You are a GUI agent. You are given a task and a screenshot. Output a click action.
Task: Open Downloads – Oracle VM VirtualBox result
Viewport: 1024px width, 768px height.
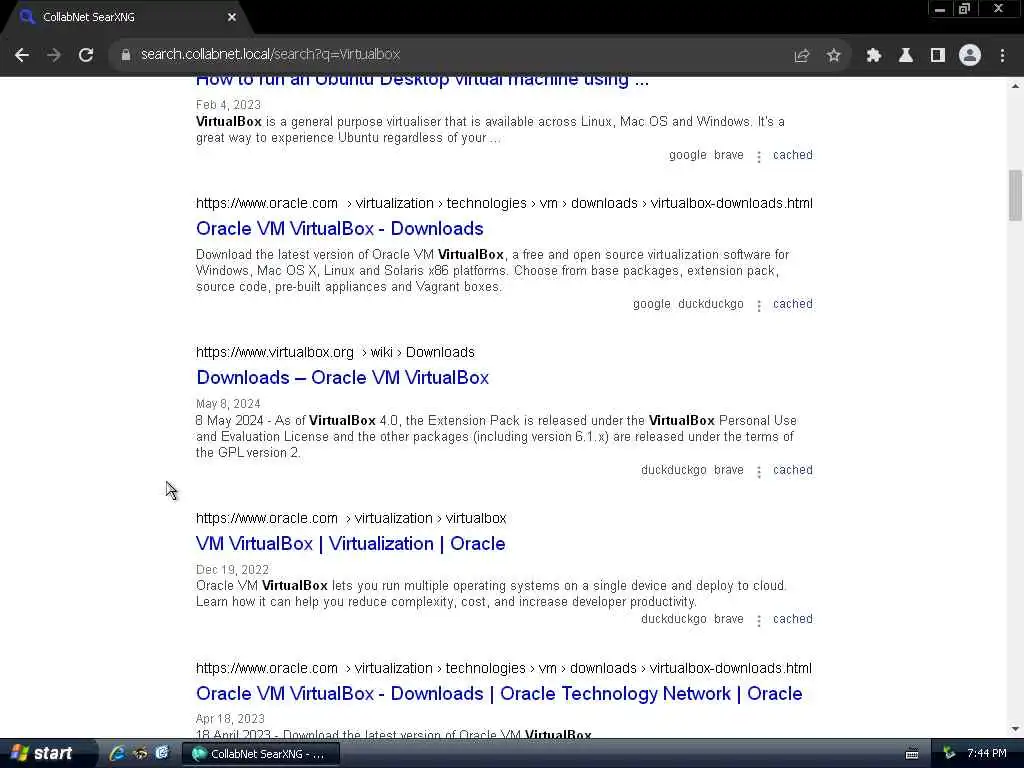[342, 377]
